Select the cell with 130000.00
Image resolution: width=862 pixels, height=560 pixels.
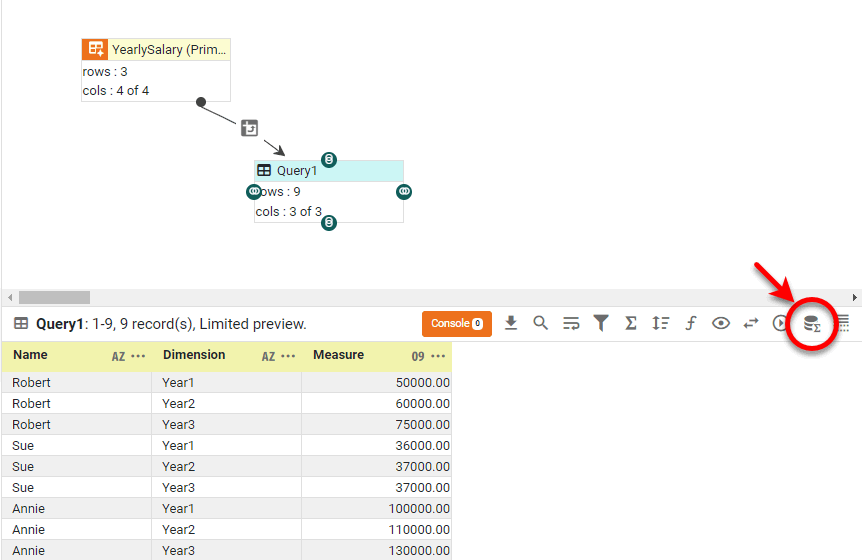[377, 550]
